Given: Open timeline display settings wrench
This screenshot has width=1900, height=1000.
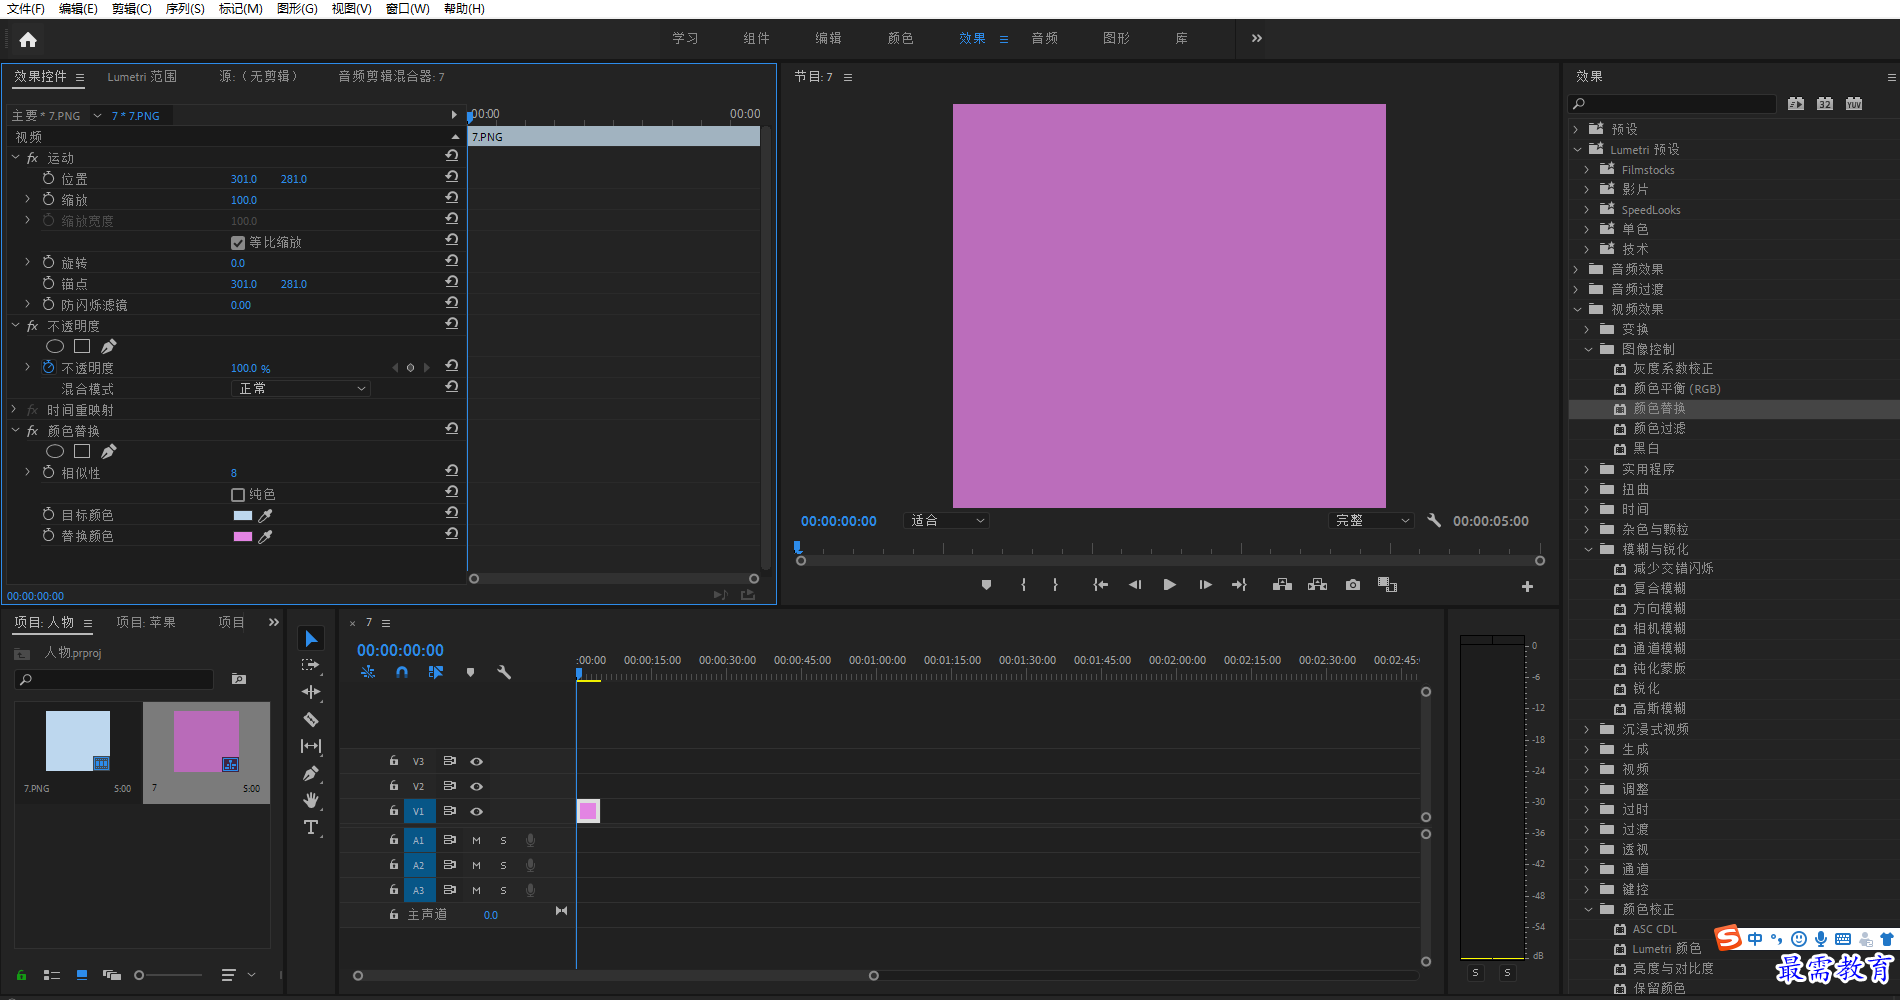Looking at the screenshot, I should coord(504,673).
